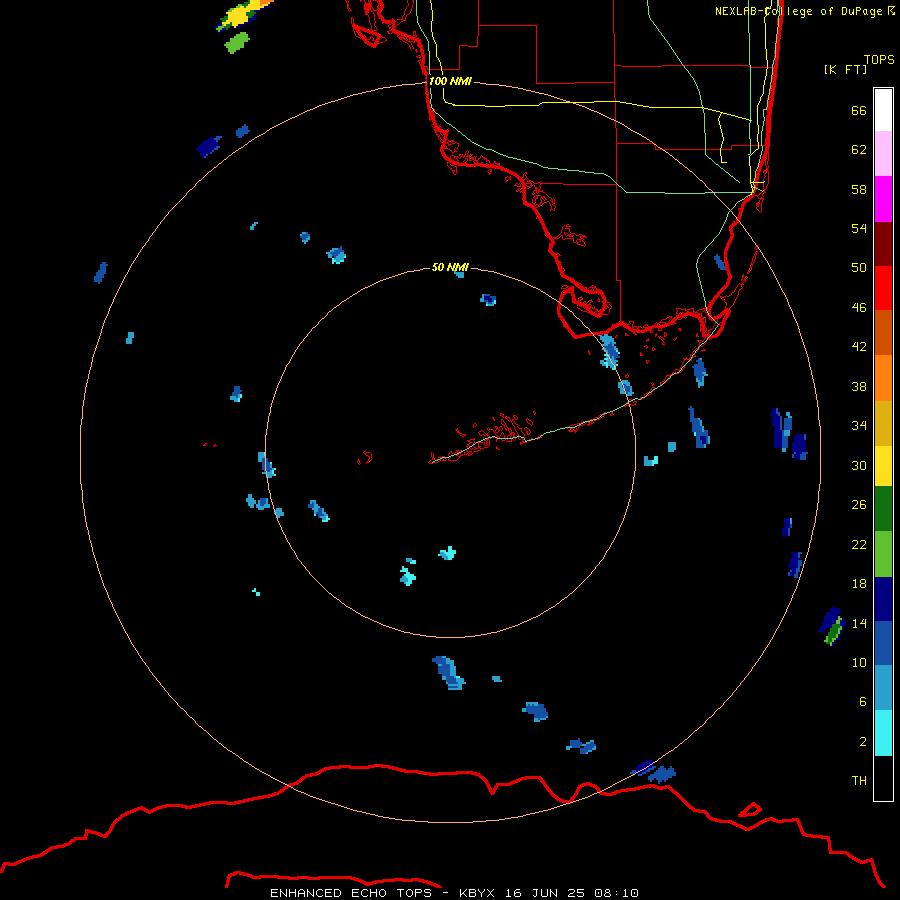Click the legend value '62'
The width and height of the screenshot is (900, 900).
[859, 150]
